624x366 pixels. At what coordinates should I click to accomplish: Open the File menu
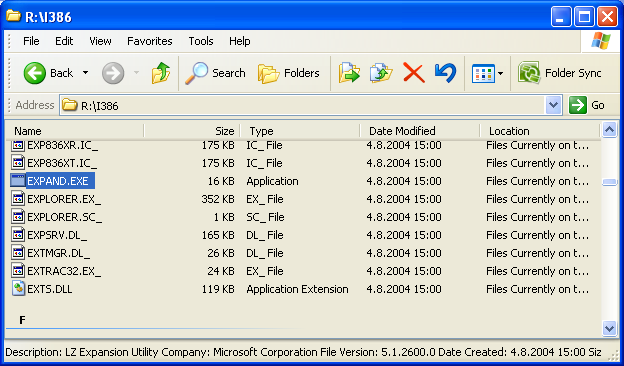[x=31, y=41]
